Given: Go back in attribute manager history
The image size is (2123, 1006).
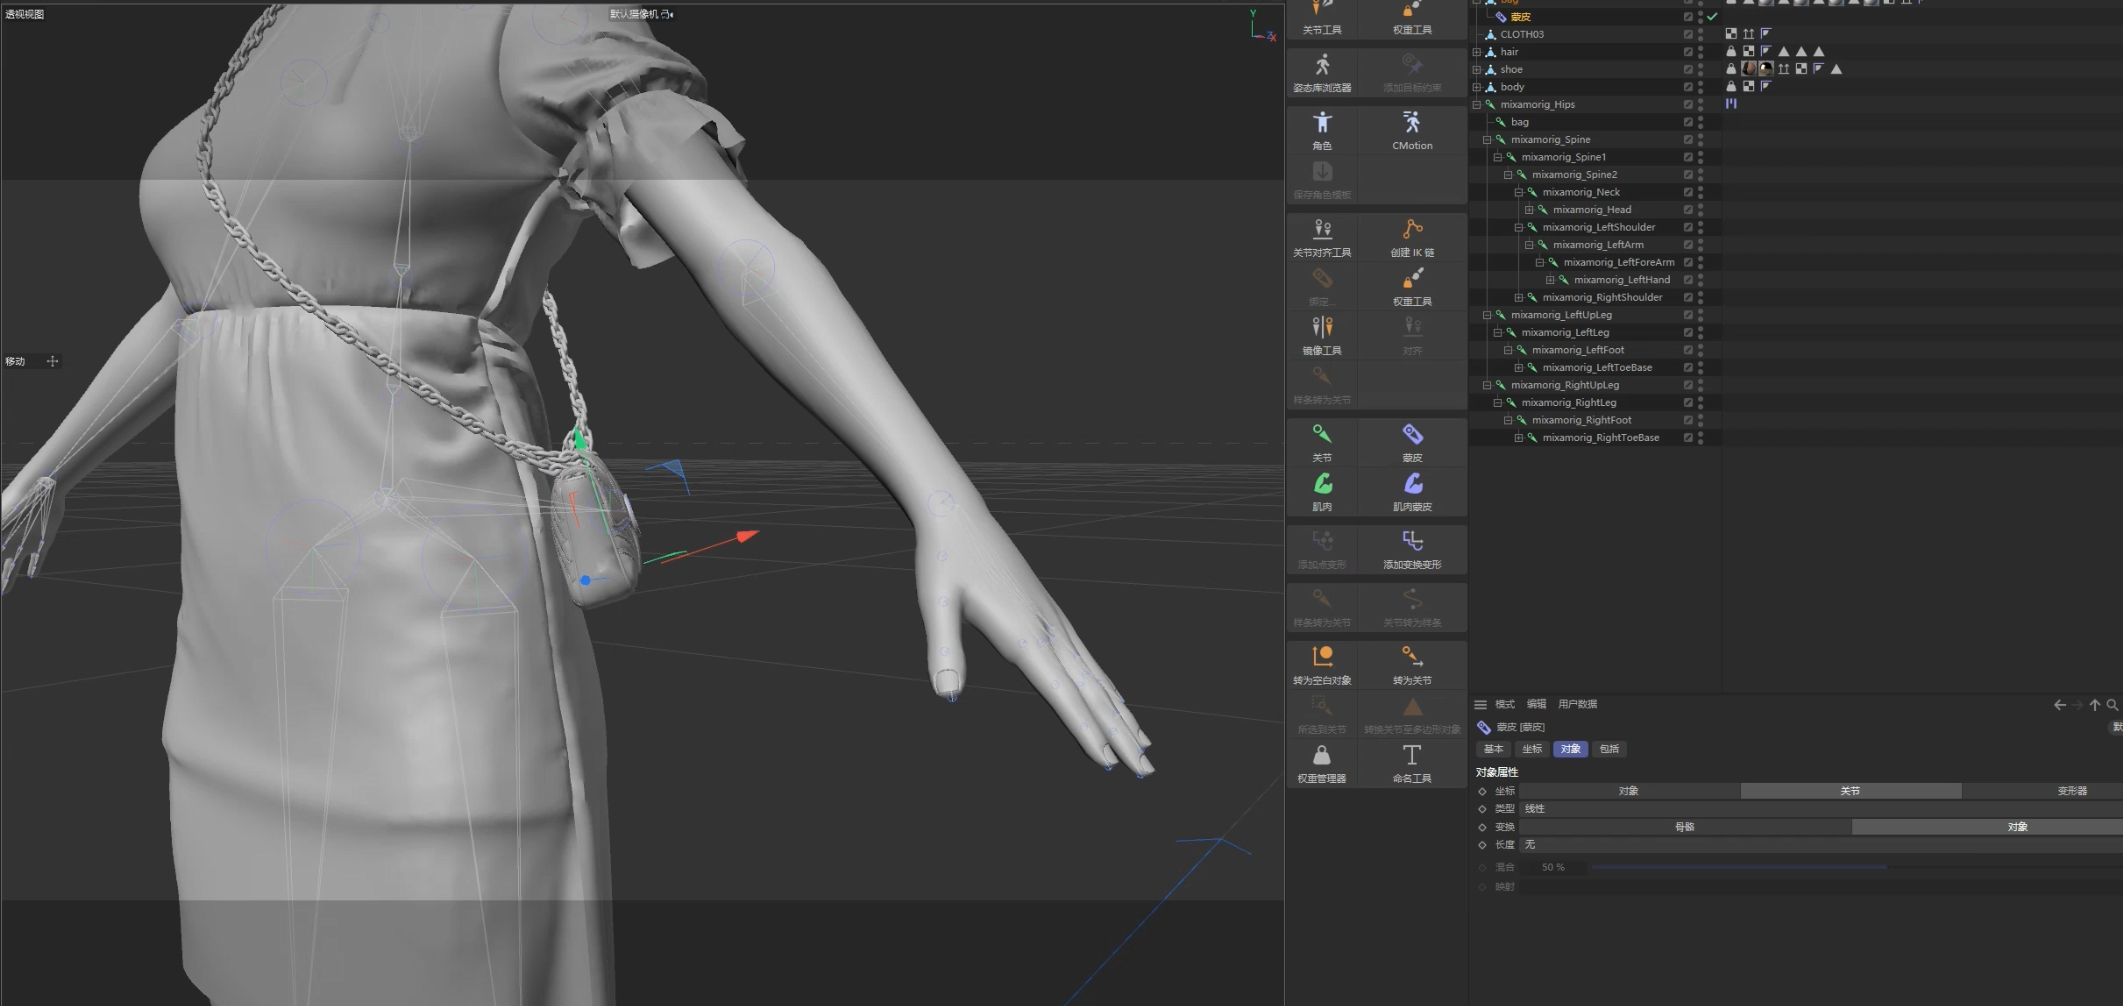Looking at the screenshot, I should (x=2060, y=705).
